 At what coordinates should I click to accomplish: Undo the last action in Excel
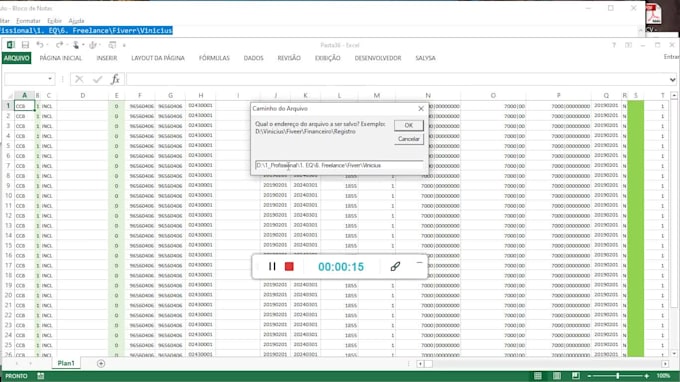[39, 45]
